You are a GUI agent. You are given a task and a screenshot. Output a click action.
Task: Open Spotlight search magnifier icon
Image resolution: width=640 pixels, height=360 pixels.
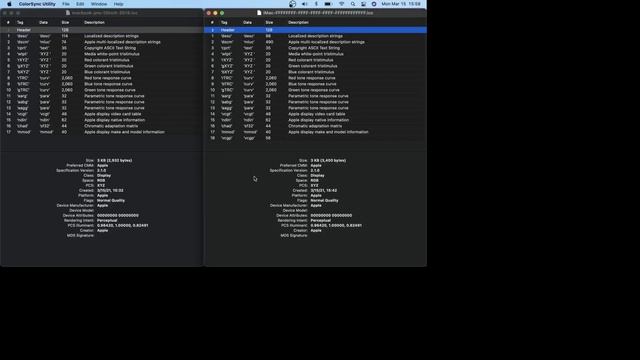pos(353,4)
